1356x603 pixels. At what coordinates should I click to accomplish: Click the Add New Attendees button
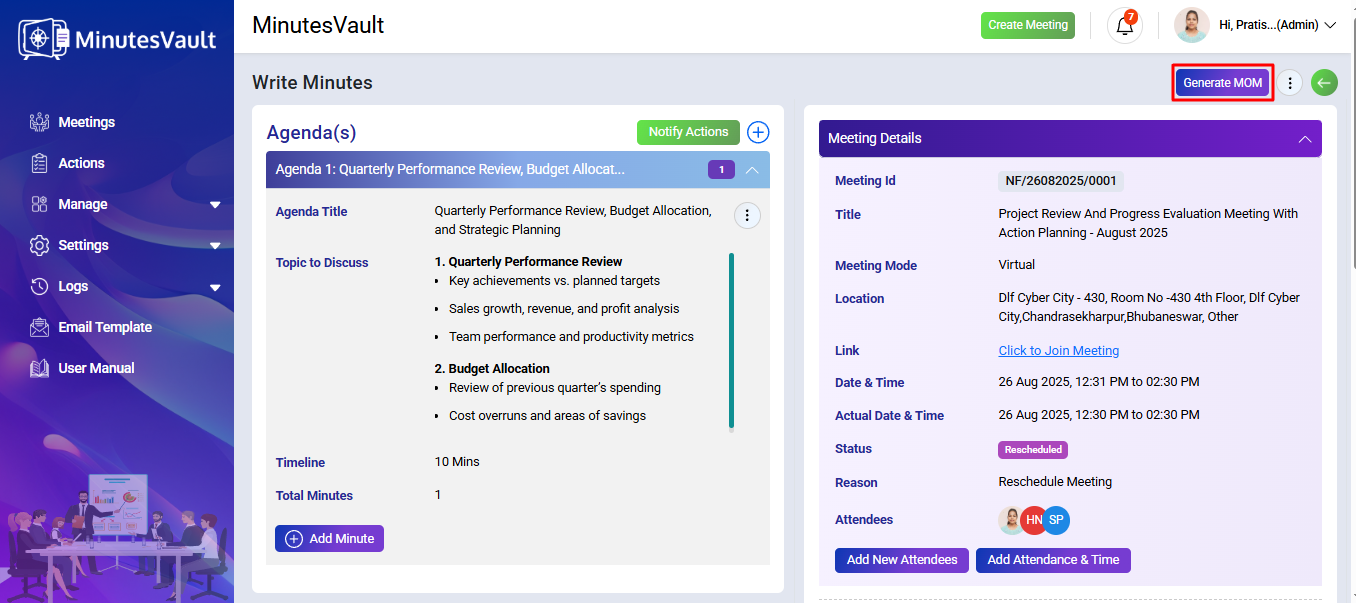pyautogui.click(x=902, y=560)
